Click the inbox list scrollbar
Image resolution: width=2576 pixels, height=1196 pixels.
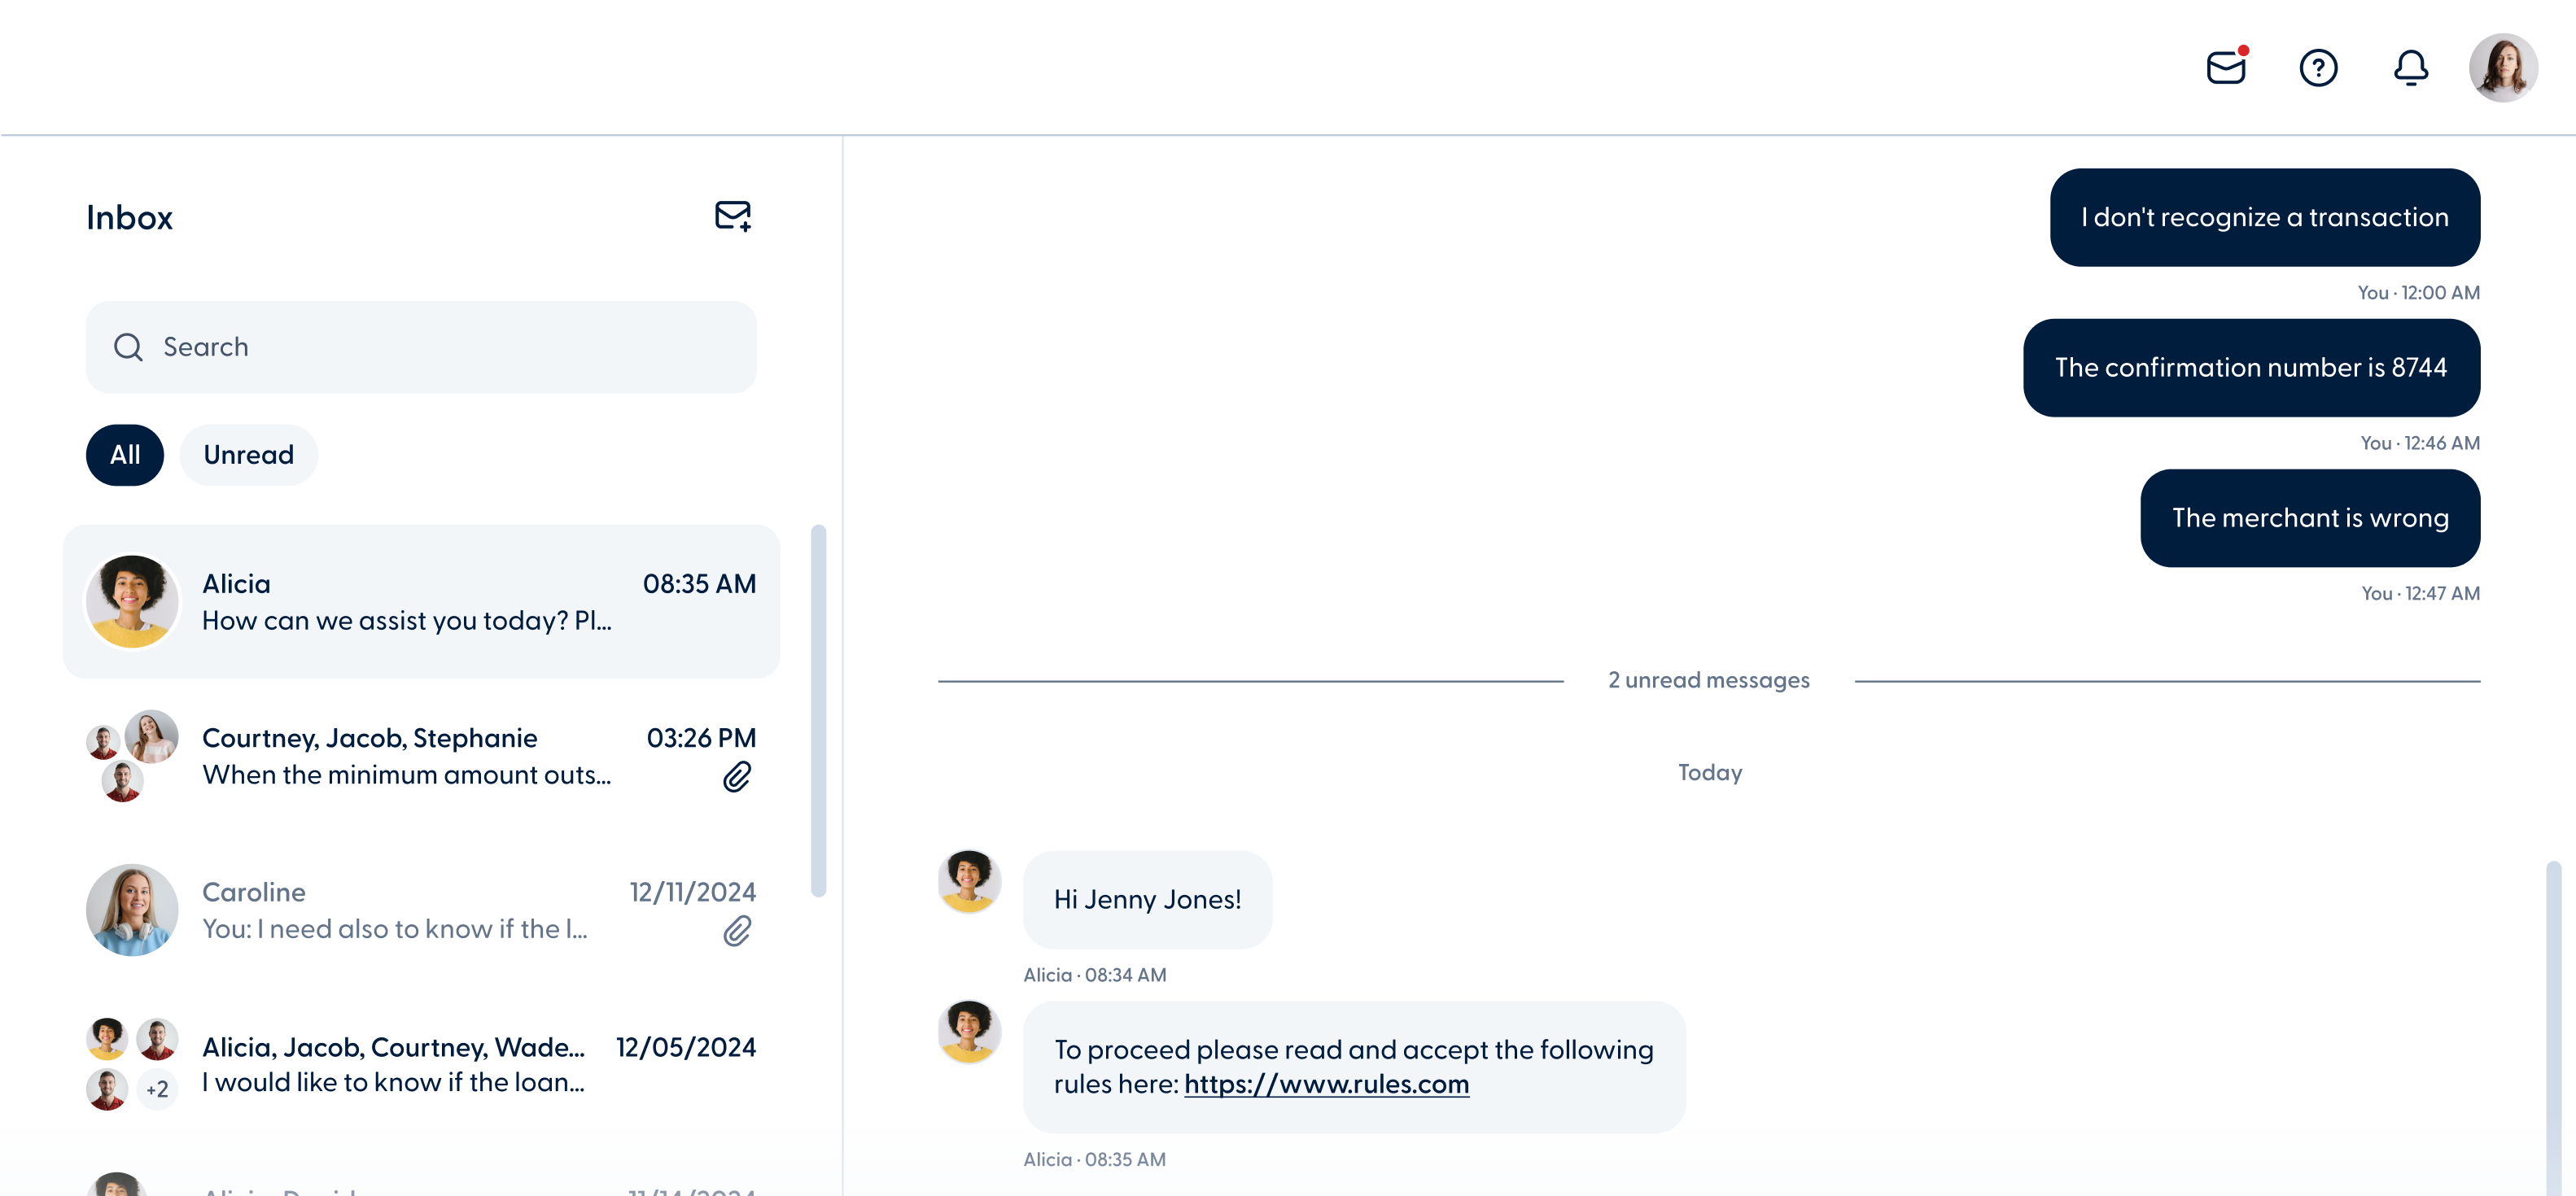[x=818, y=710]
